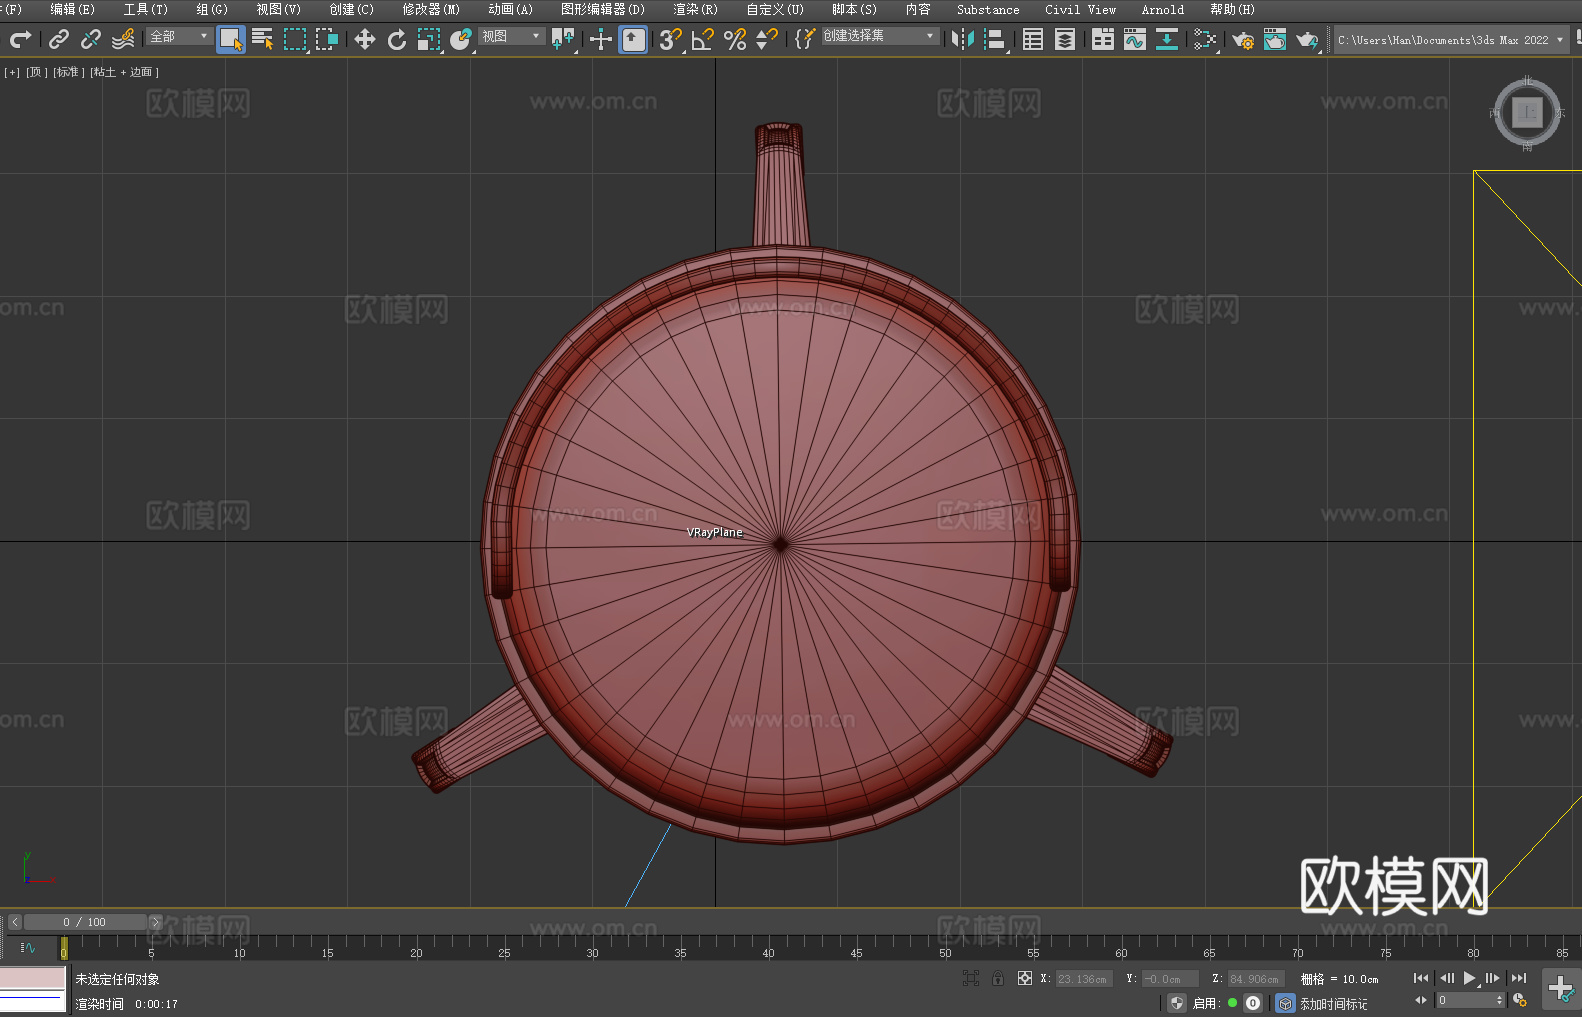Image resolution: width=1582 pixels, height=1017 pixels.
Task: Open the reference coordinate '视图' dropdown
Action: point(511,36)
